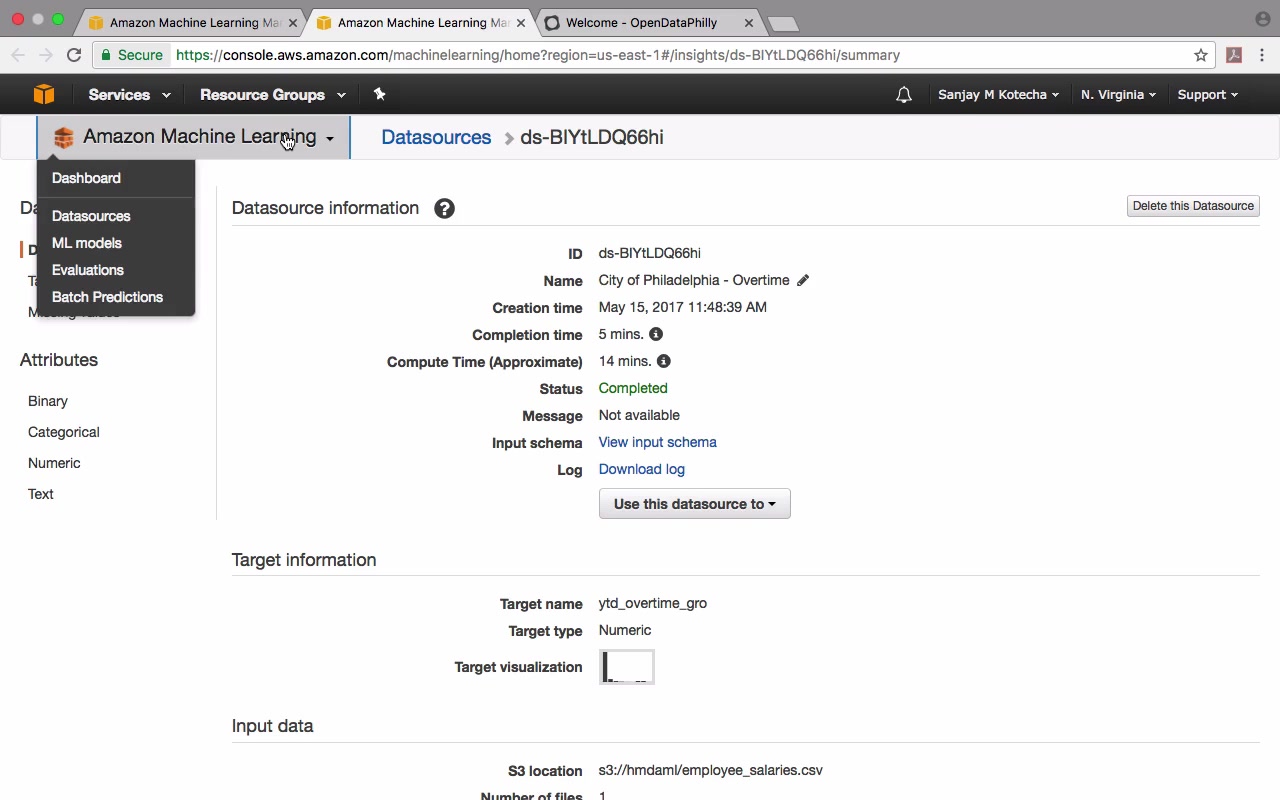Open the Binary attributes section
The width and height of the screenshot is (1280, 800).
pyautogui.click(x=48, y=401)
